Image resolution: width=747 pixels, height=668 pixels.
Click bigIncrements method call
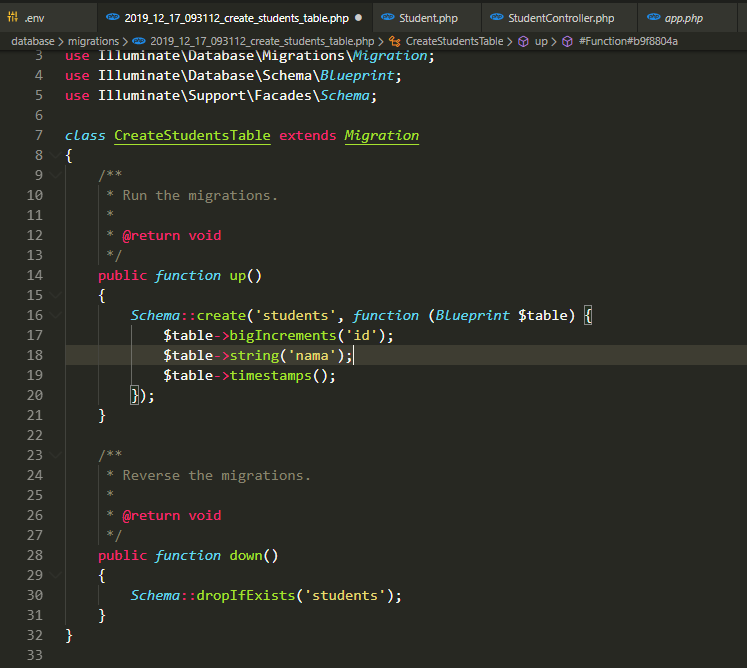(x=283, y=335)
